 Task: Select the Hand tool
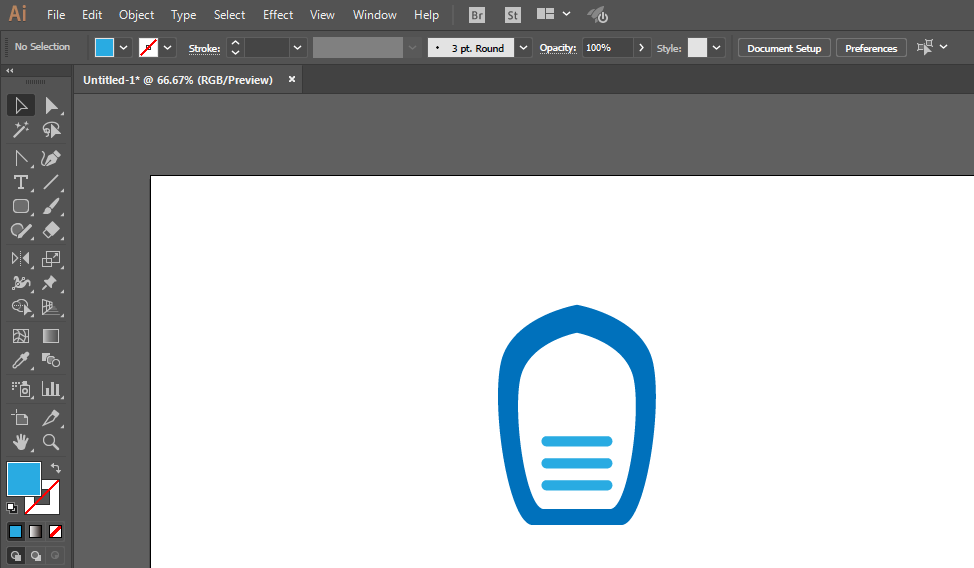(20, 442)
